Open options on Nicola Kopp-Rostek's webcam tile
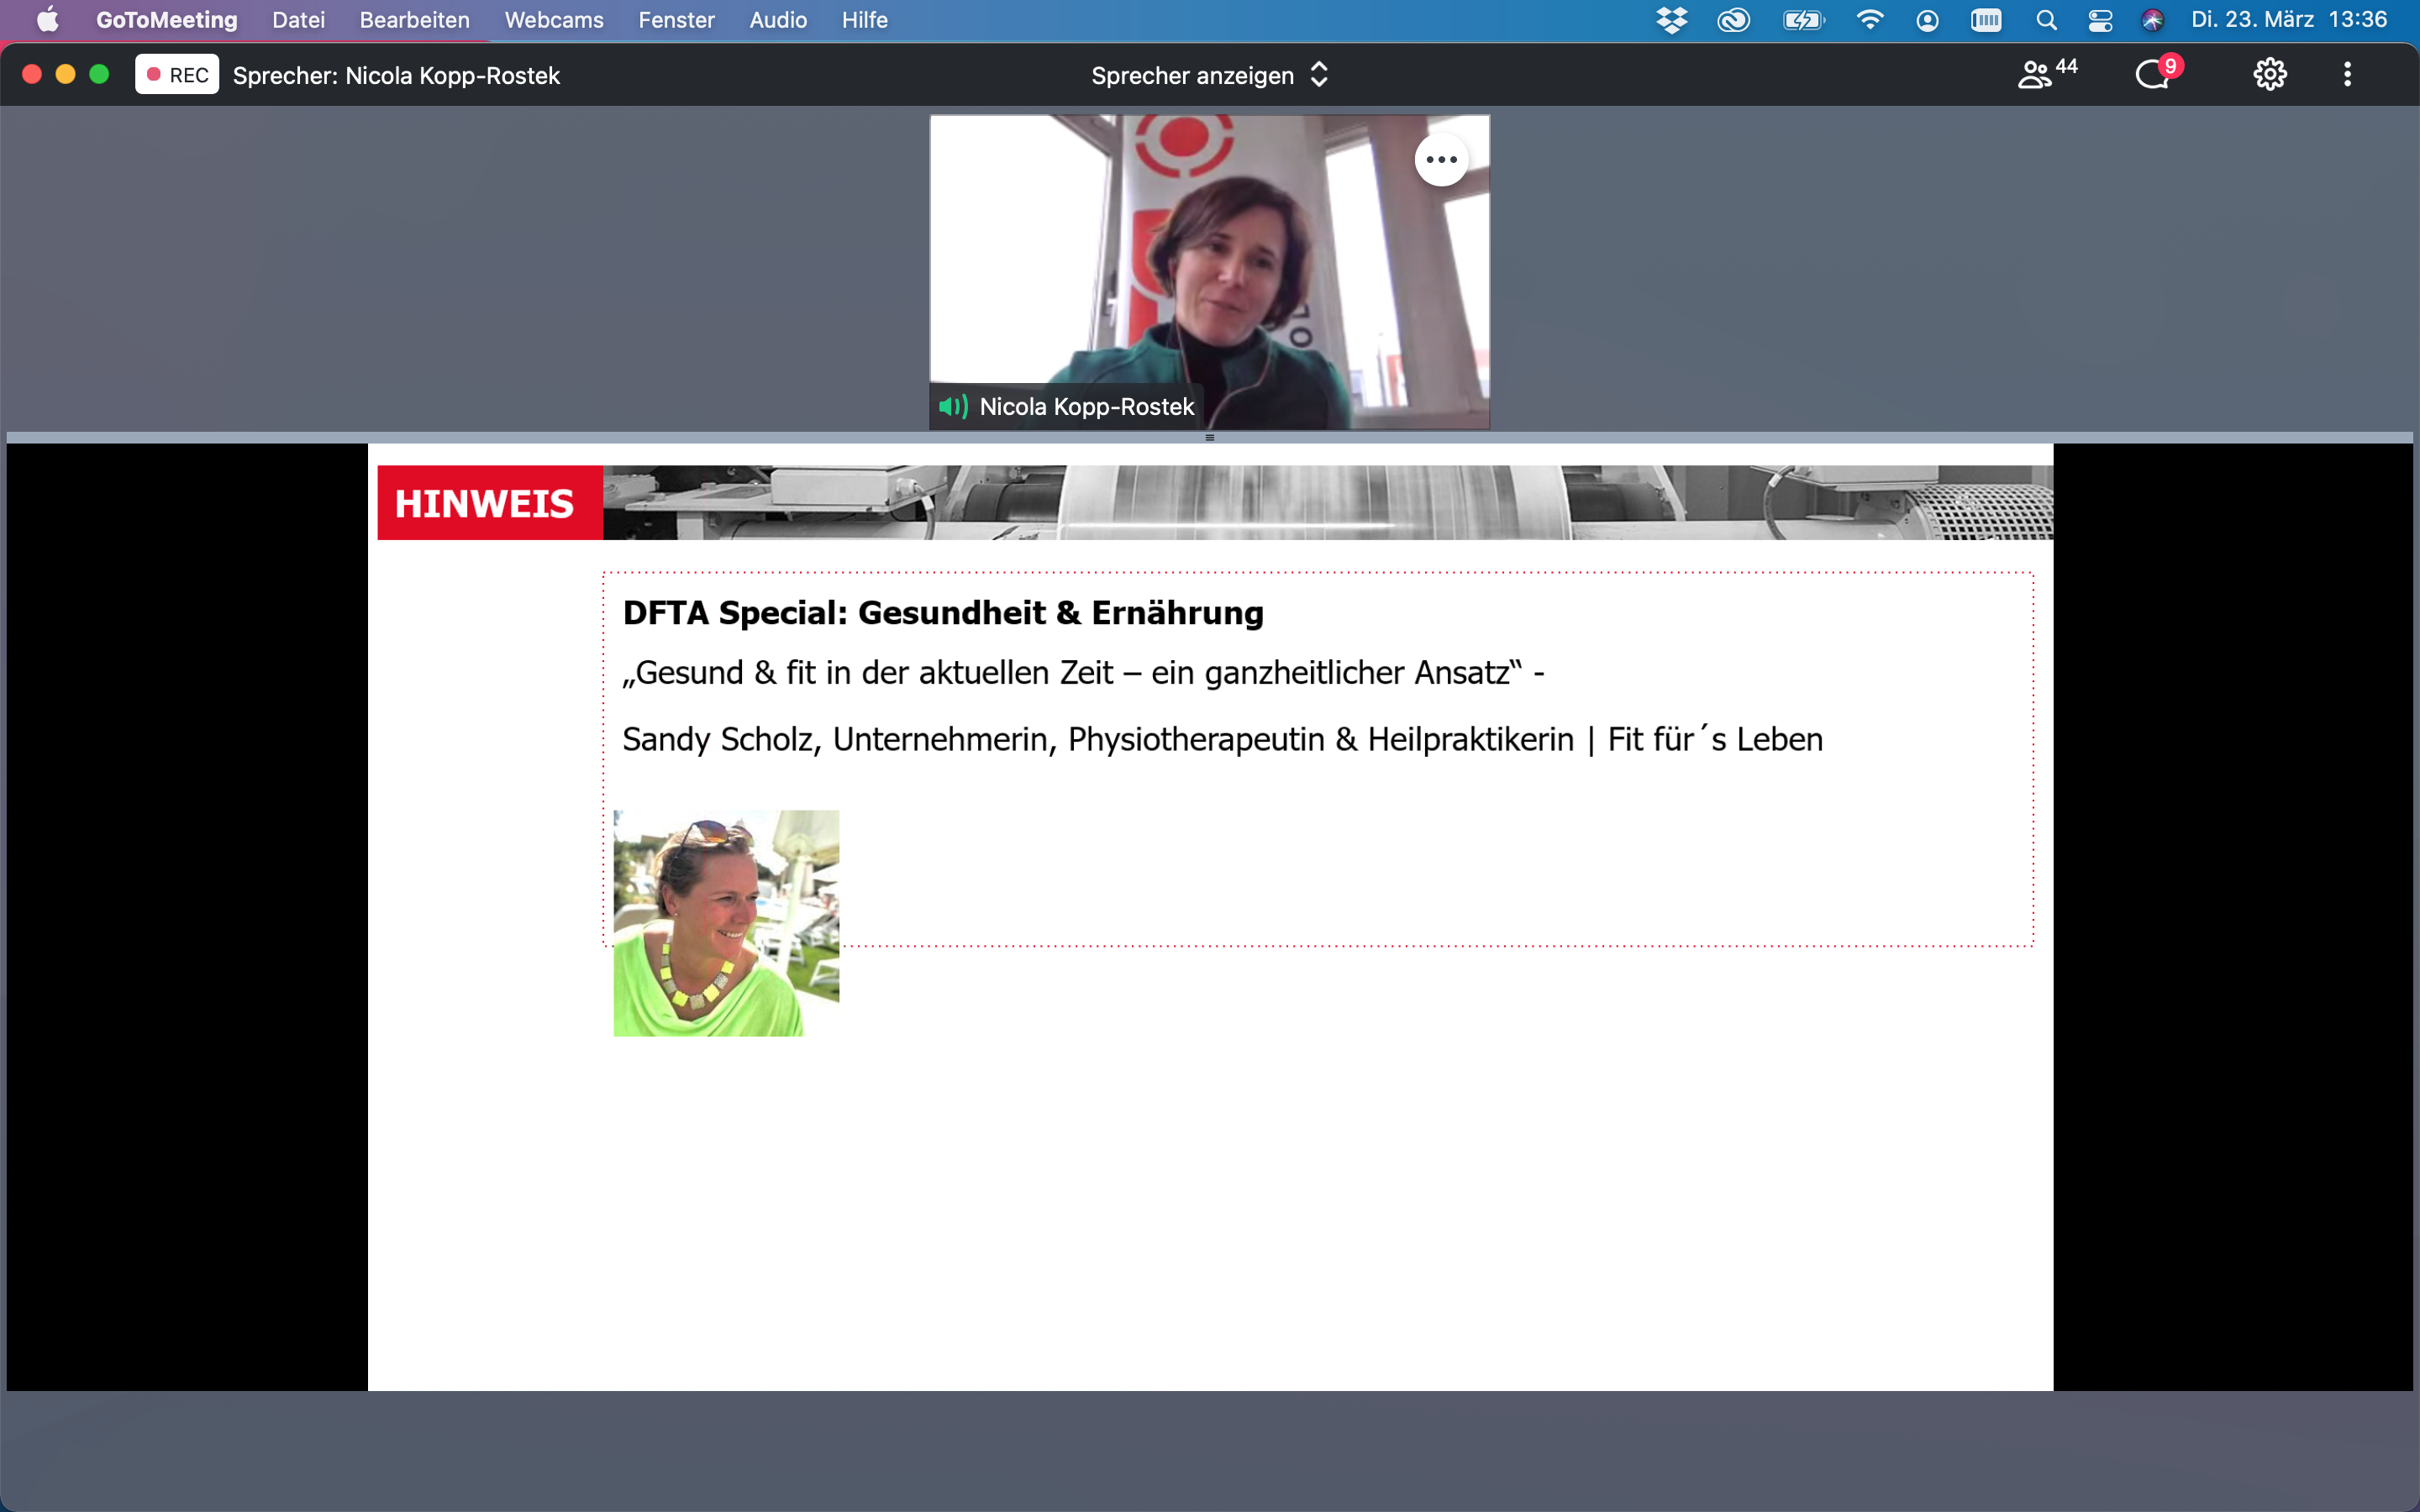The image size is (2420, 1512). (1441, 160)
